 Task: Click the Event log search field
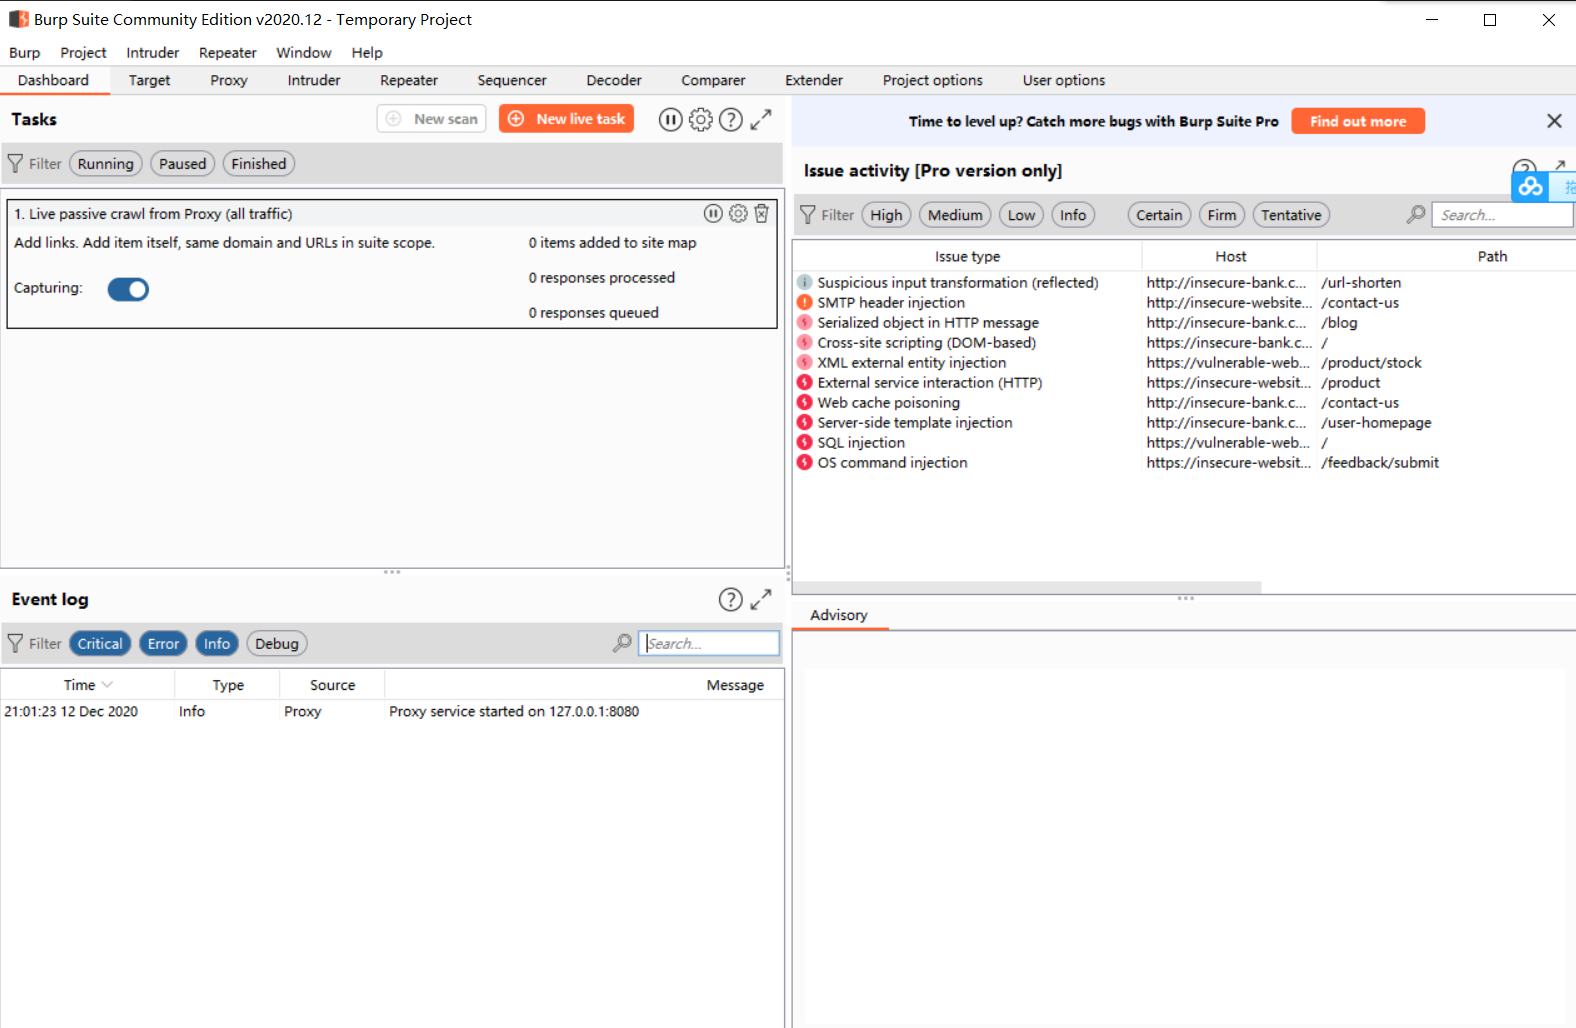coord(709,643)
